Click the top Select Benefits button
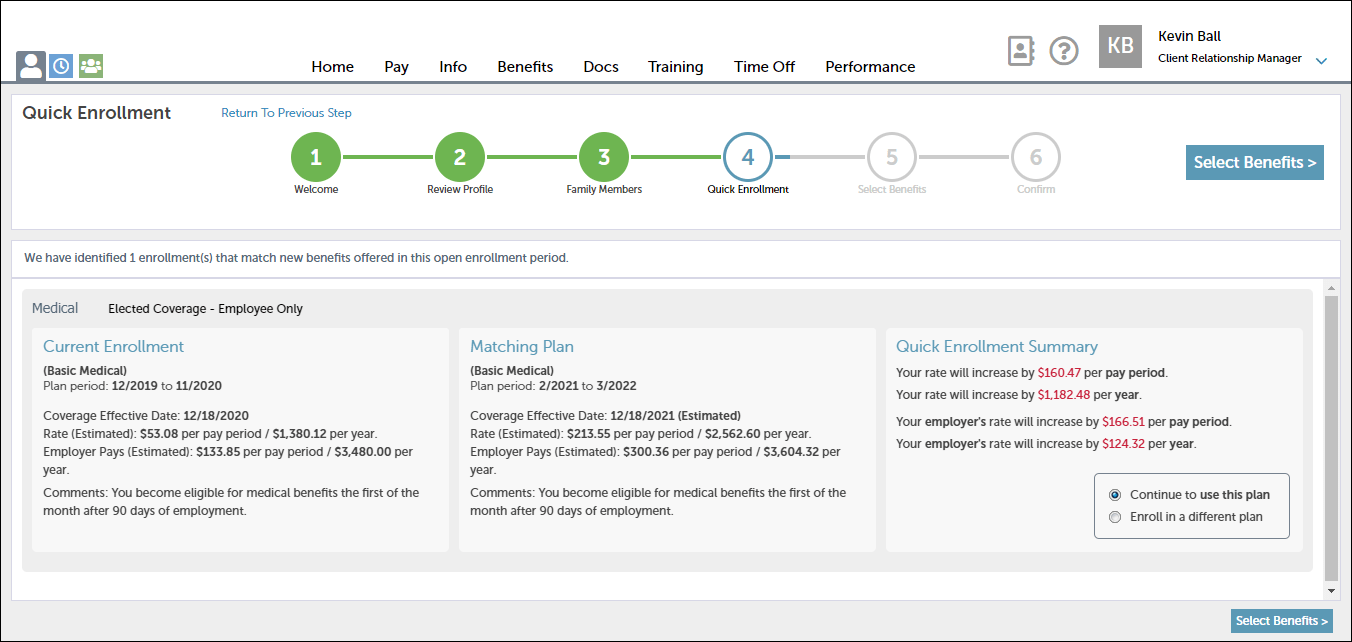Screen dimensions: 1352x642 (1254, 162)
